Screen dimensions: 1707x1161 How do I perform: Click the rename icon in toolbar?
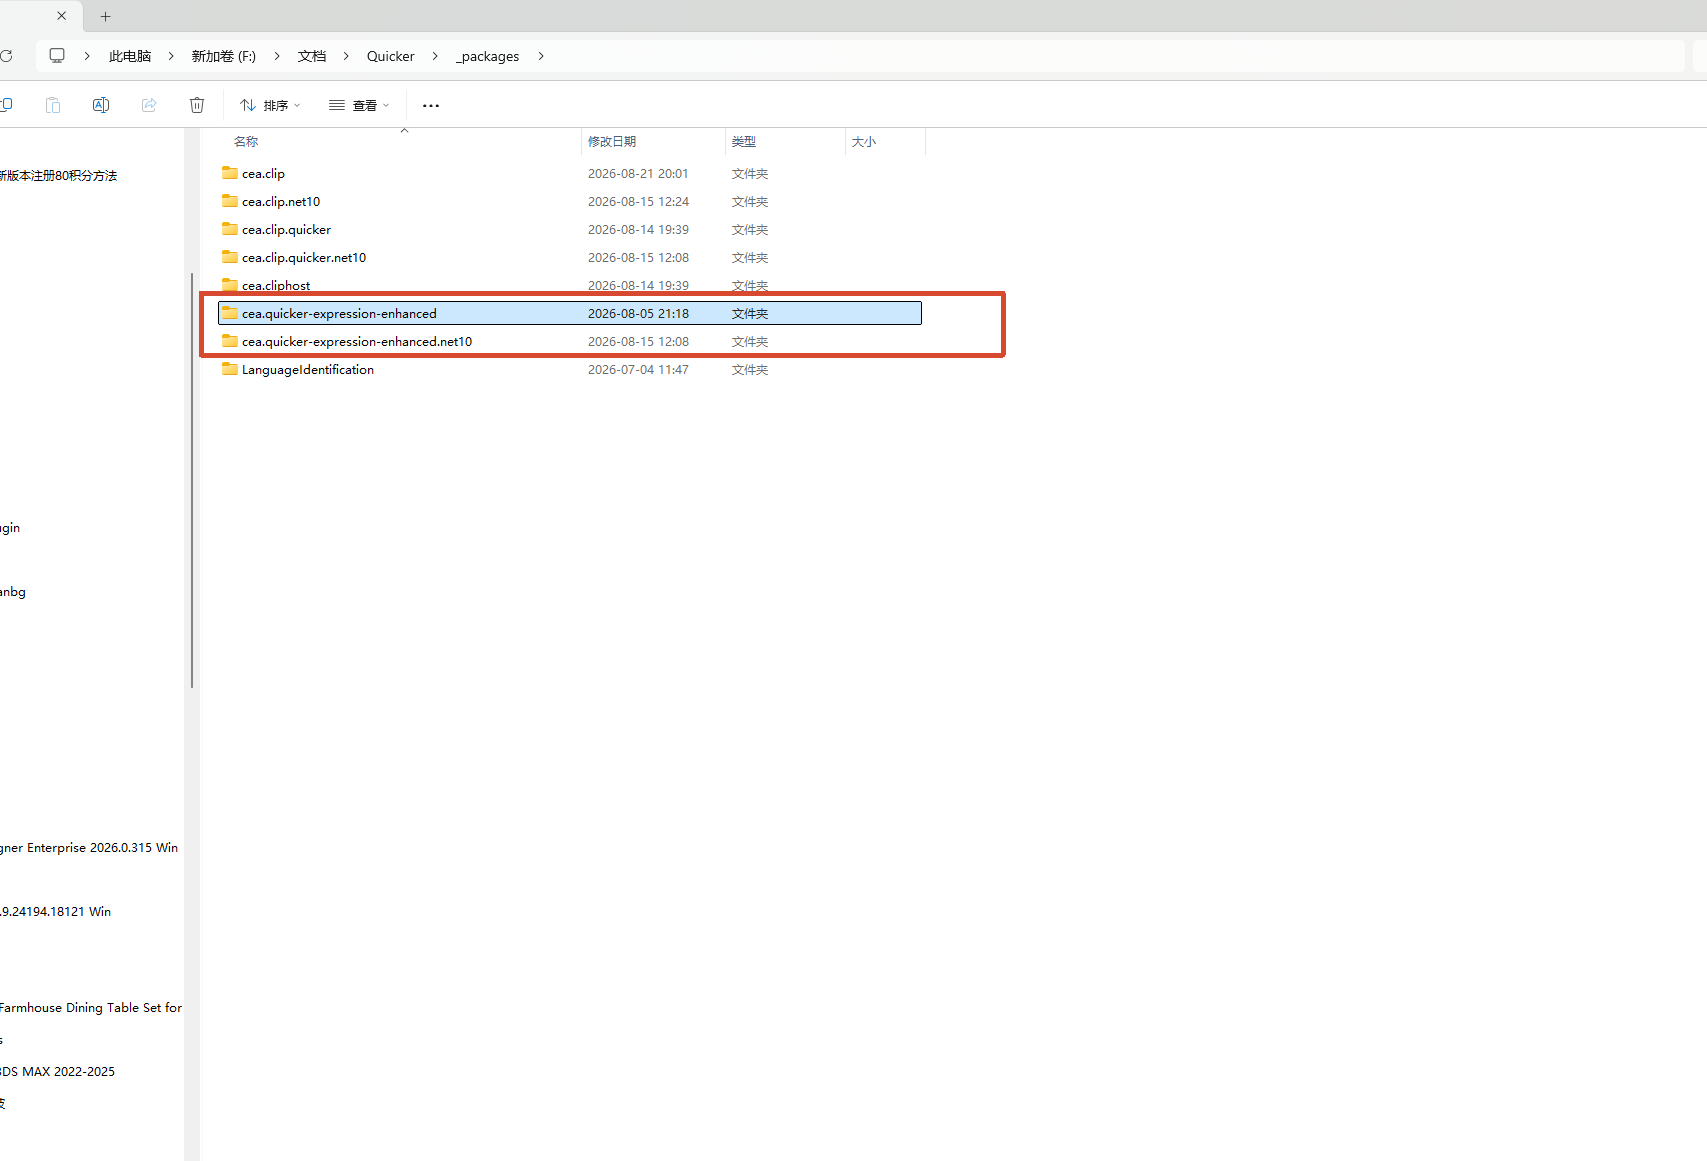click(x=101, y=105)
